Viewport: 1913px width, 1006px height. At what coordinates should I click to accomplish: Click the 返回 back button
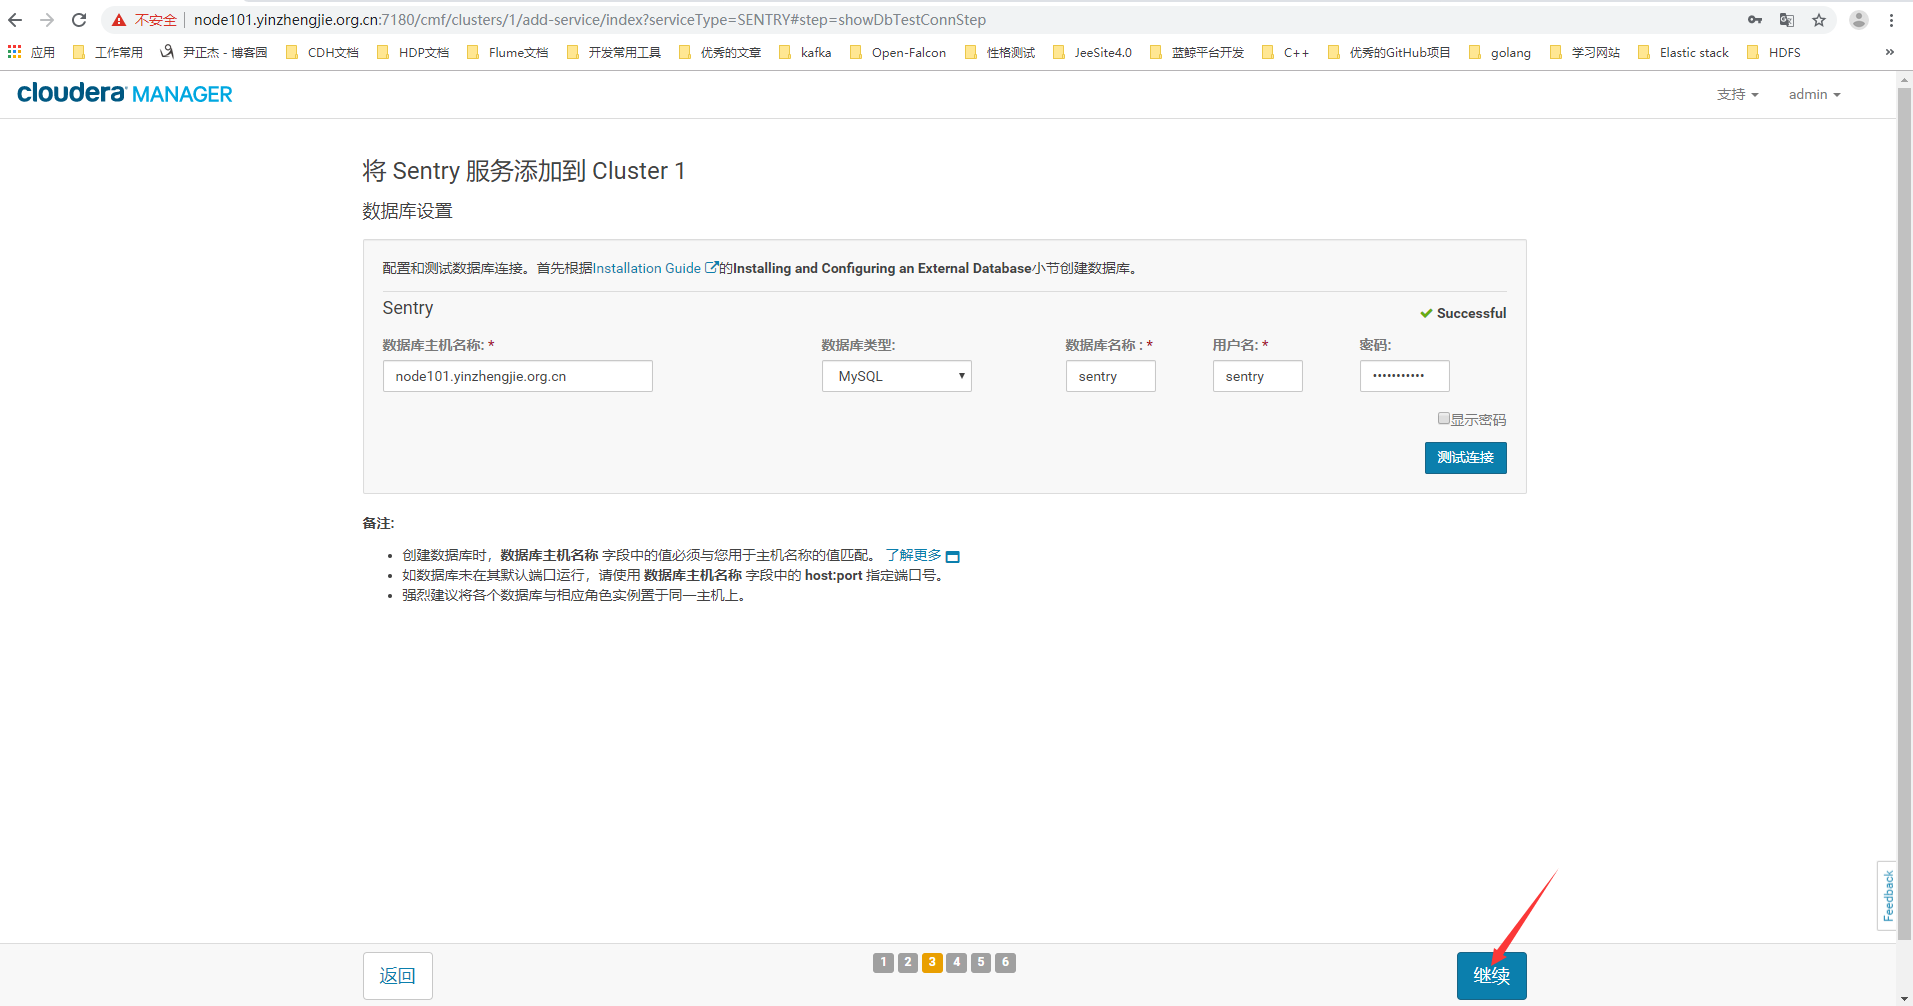(398, 976)
